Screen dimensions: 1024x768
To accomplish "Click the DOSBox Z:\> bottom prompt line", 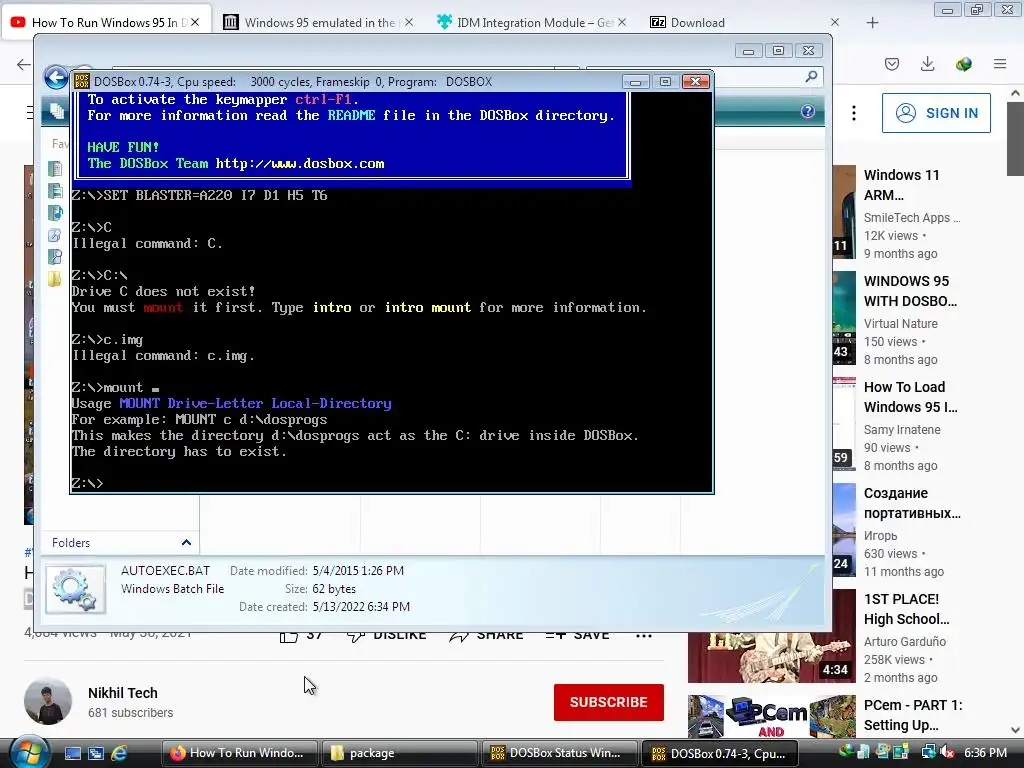I will (88, 483).
